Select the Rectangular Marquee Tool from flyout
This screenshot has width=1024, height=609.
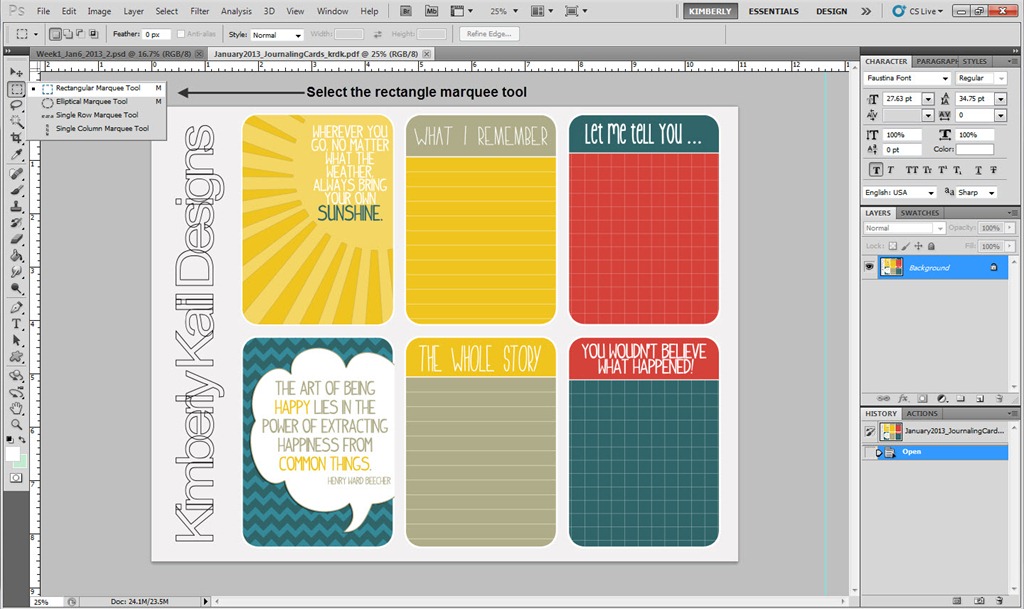click(97, 88)
